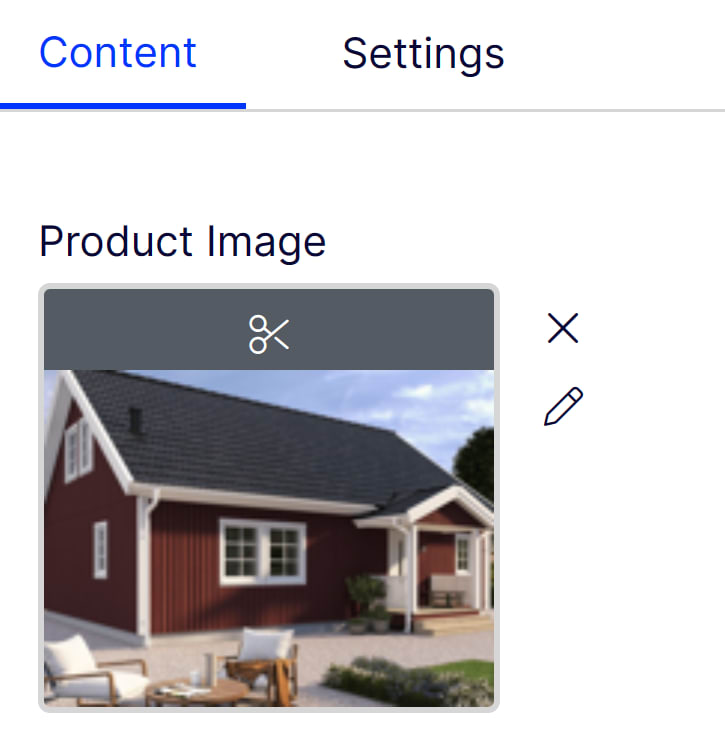Click the red house product thumbnail

point(269,538)
